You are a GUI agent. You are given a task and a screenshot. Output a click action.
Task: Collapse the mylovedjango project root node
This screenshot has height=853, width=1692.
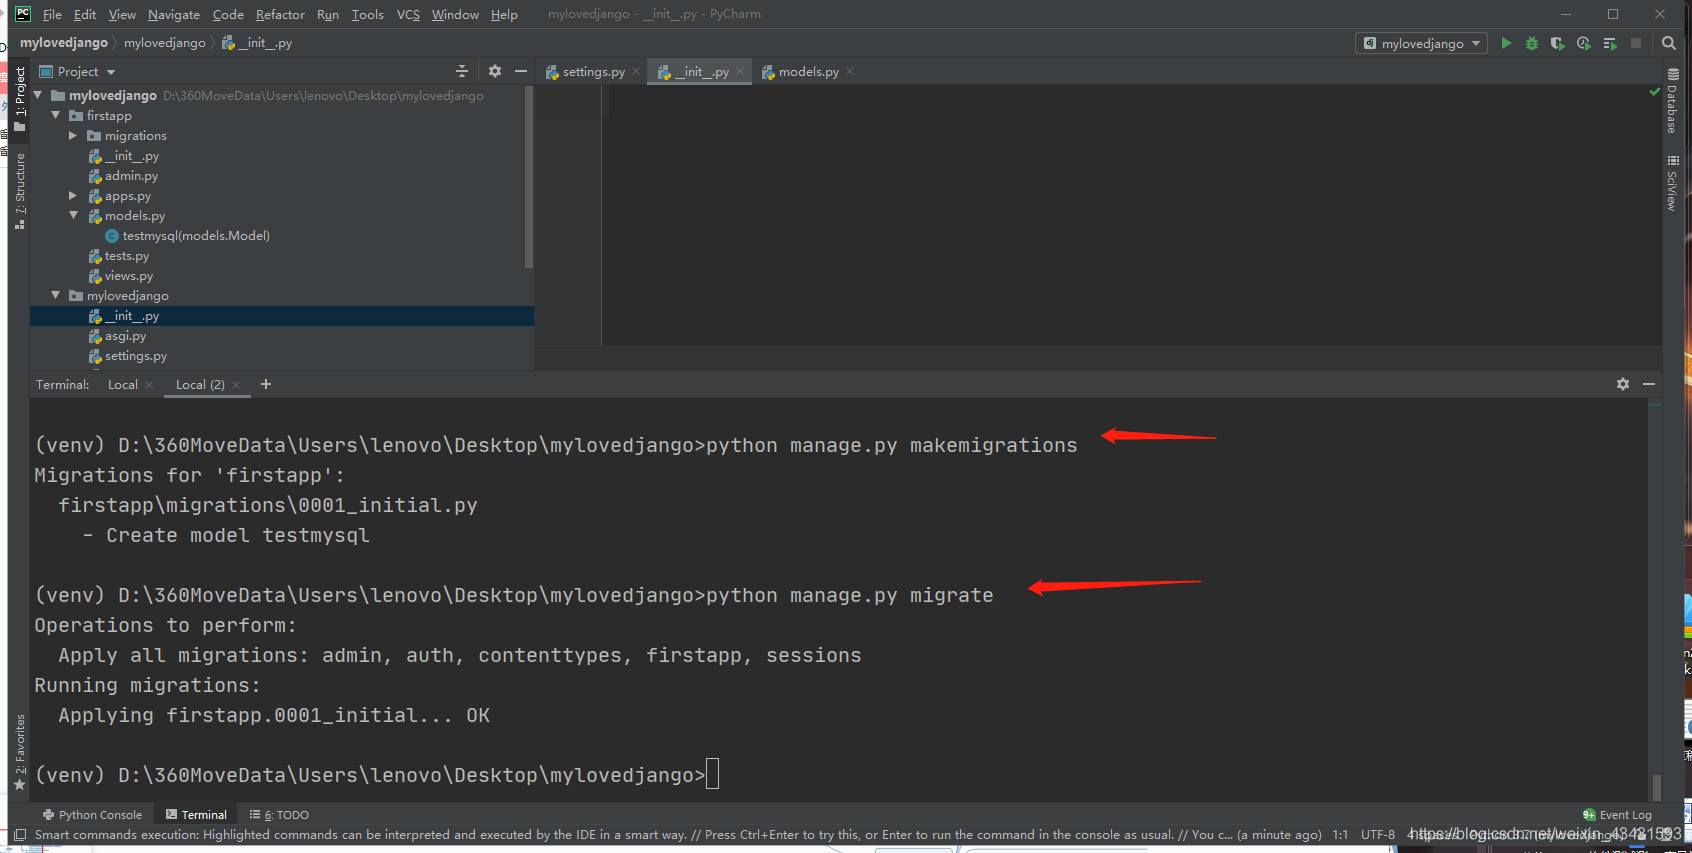point(38,95)
